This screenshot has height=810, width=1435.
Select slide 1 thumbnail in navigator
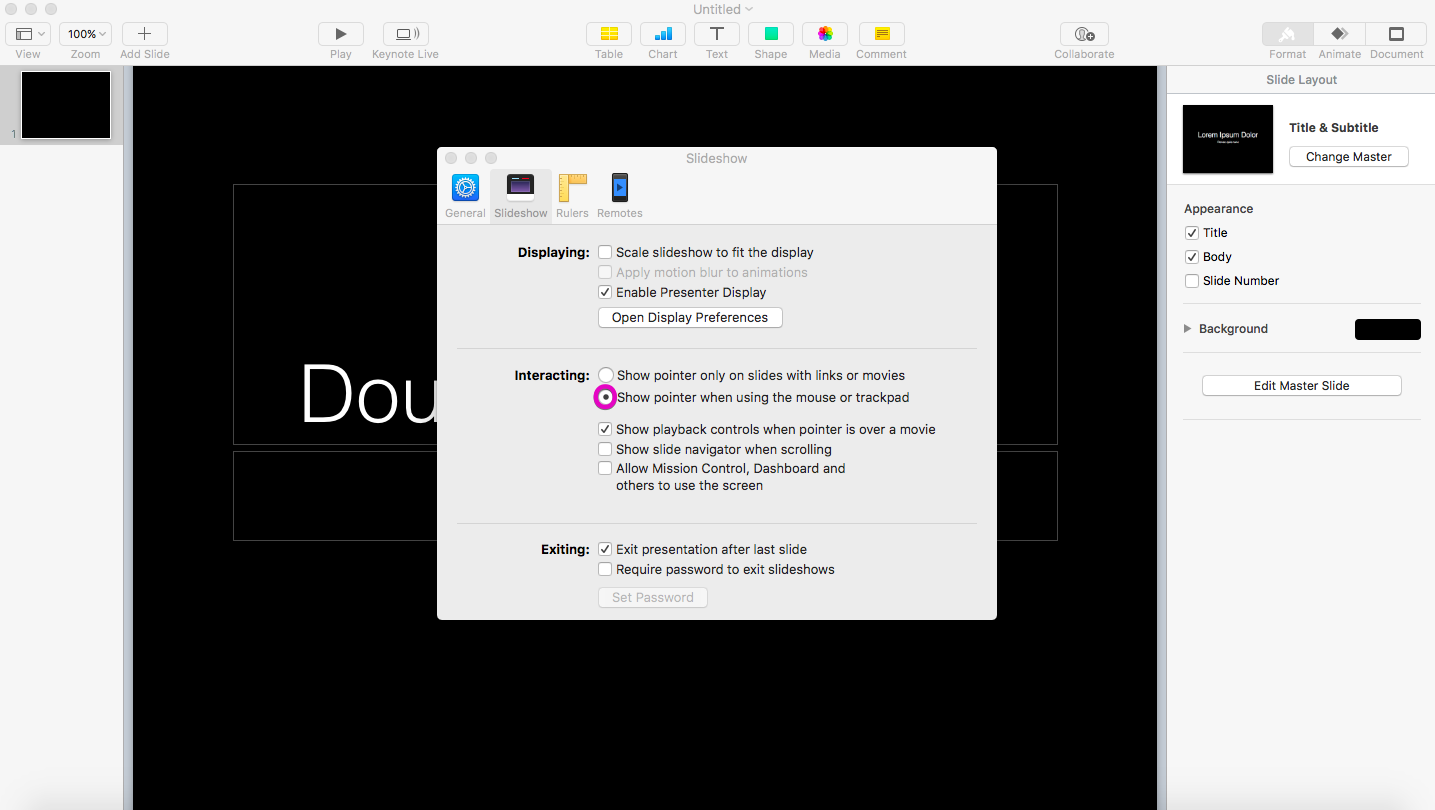66,105
